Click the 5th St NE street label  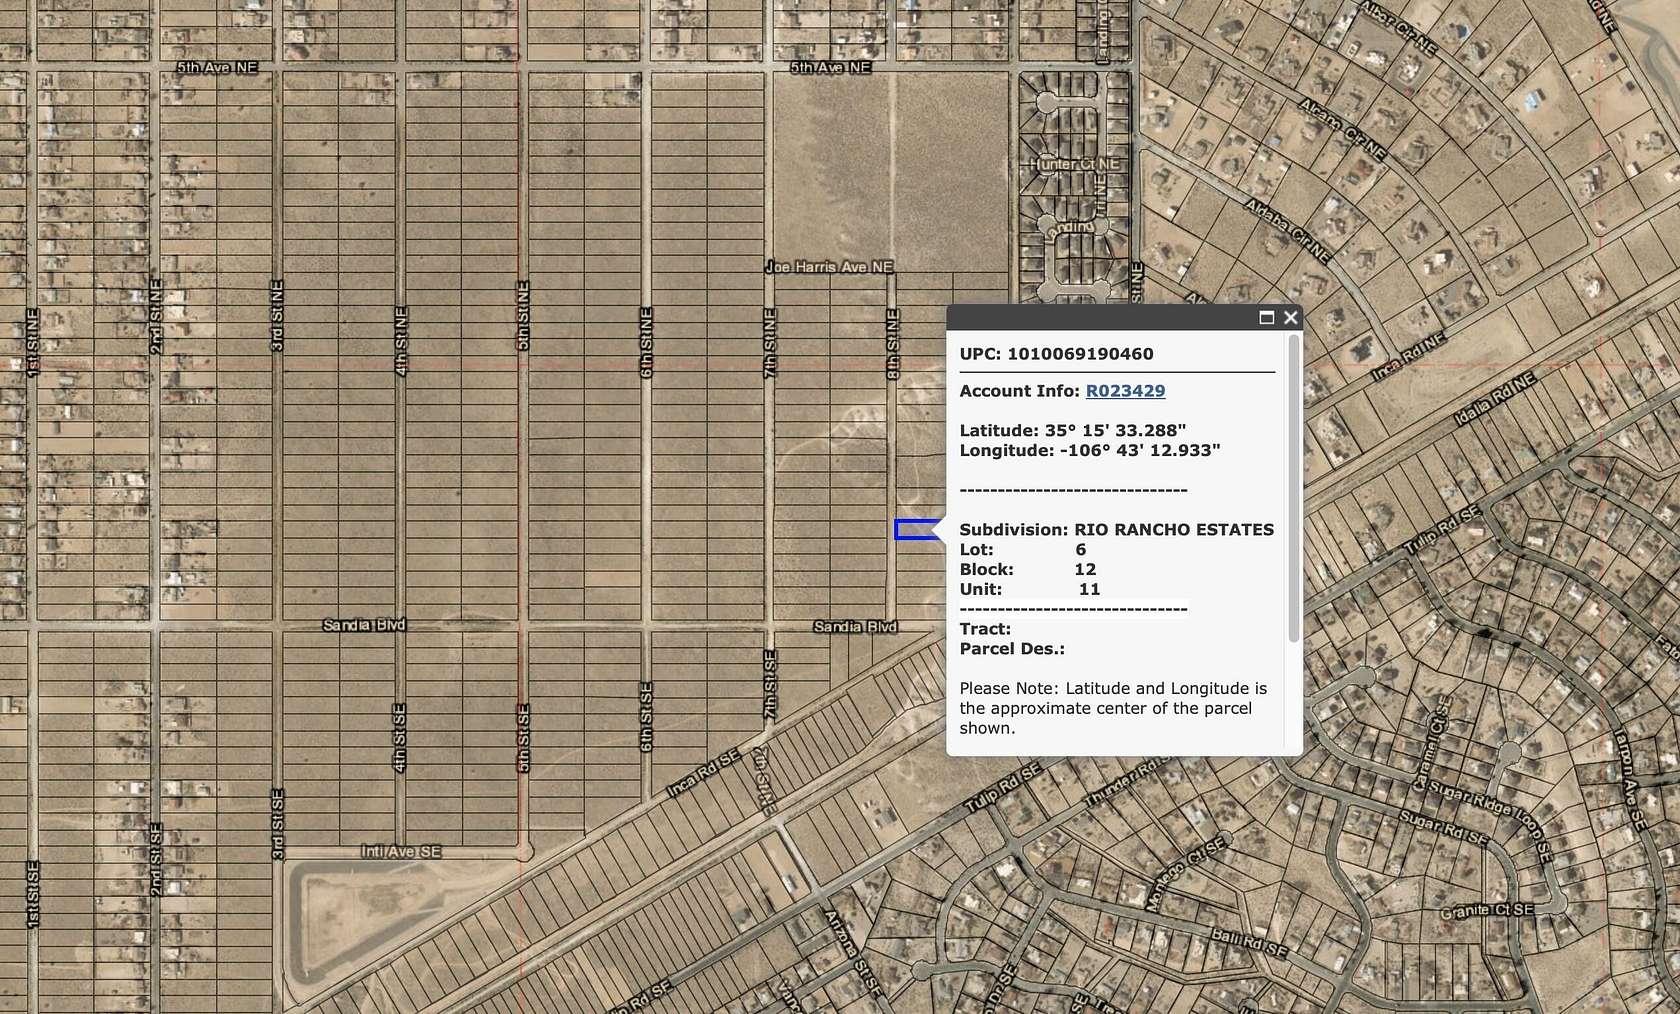click(x=522, y=316)
